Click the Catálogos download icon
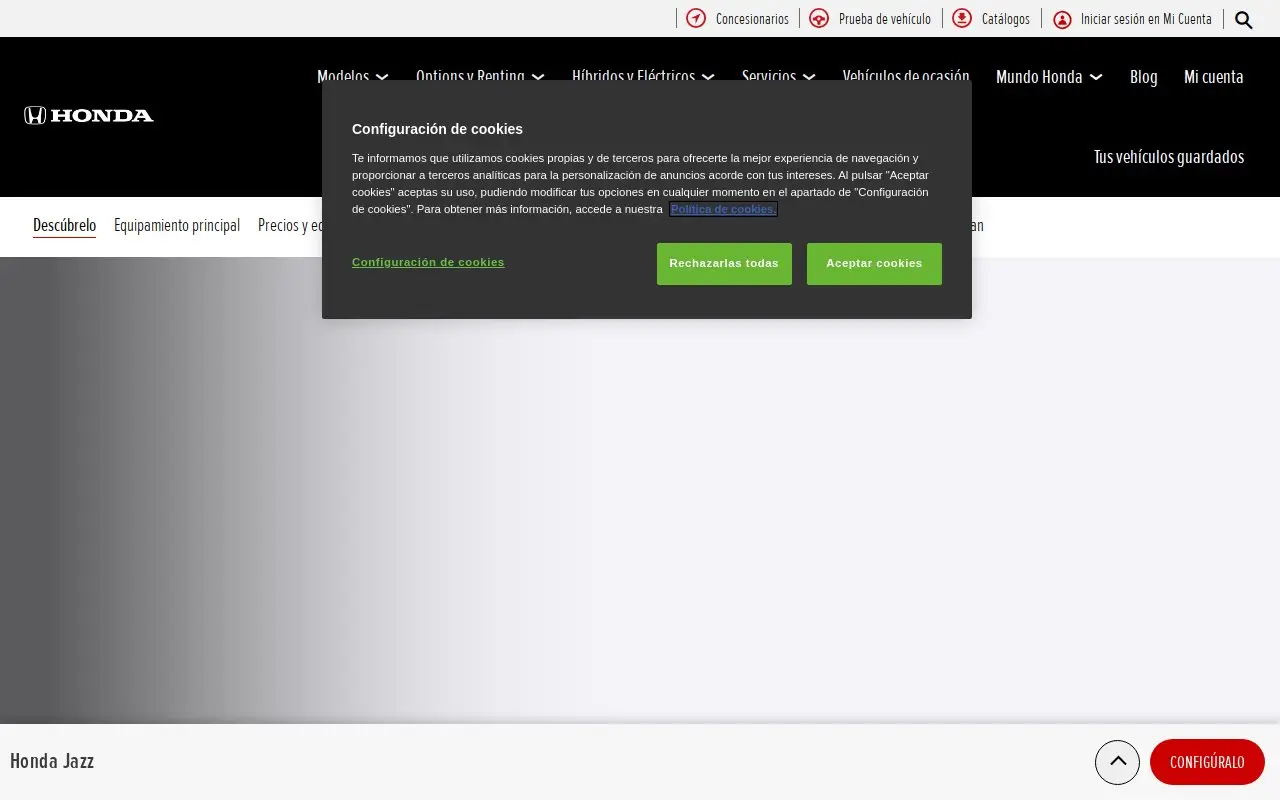 [x=962, y=18]
